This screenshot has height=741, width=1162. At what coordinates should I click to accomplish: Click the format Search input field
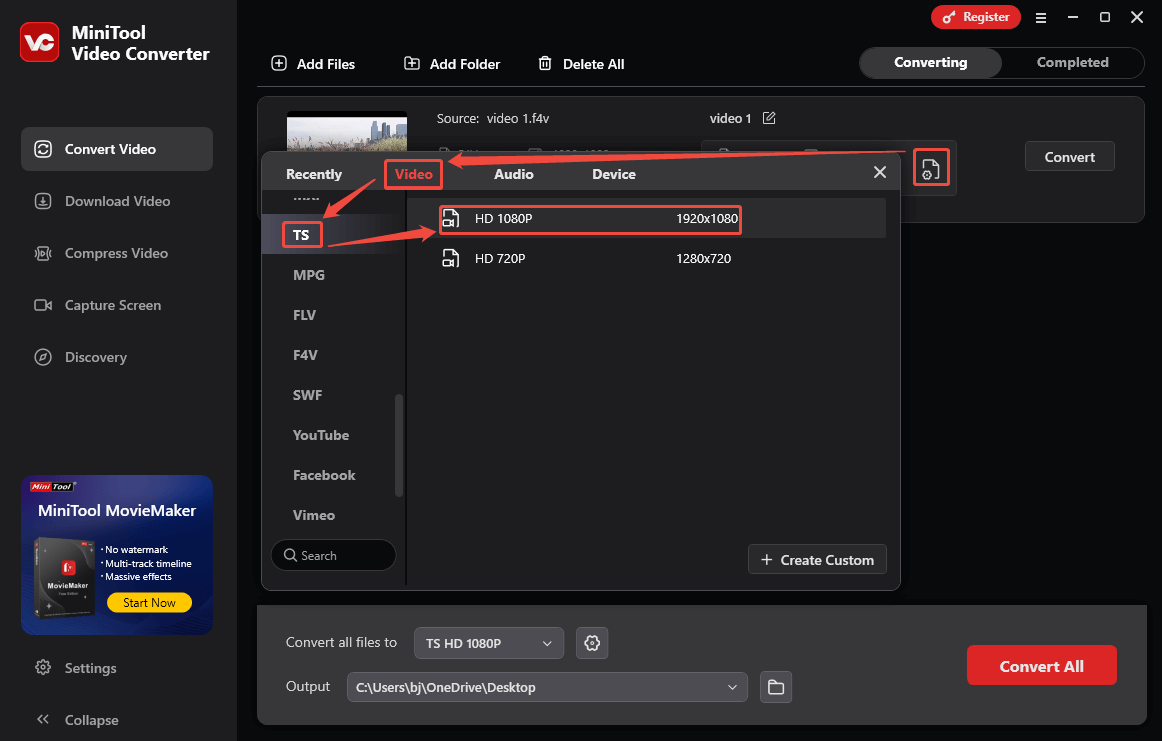click(333, 555)
